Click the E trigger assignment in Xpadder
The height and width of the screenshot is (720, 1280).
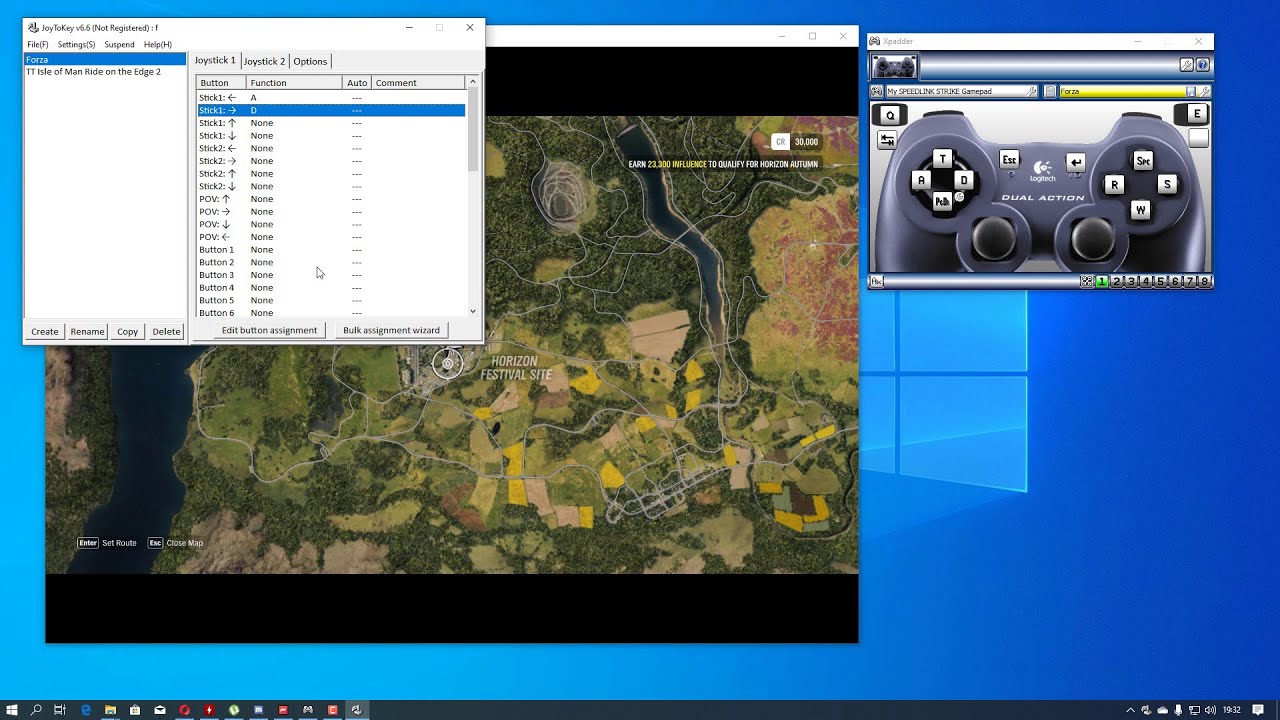[x=1196, y=114]
